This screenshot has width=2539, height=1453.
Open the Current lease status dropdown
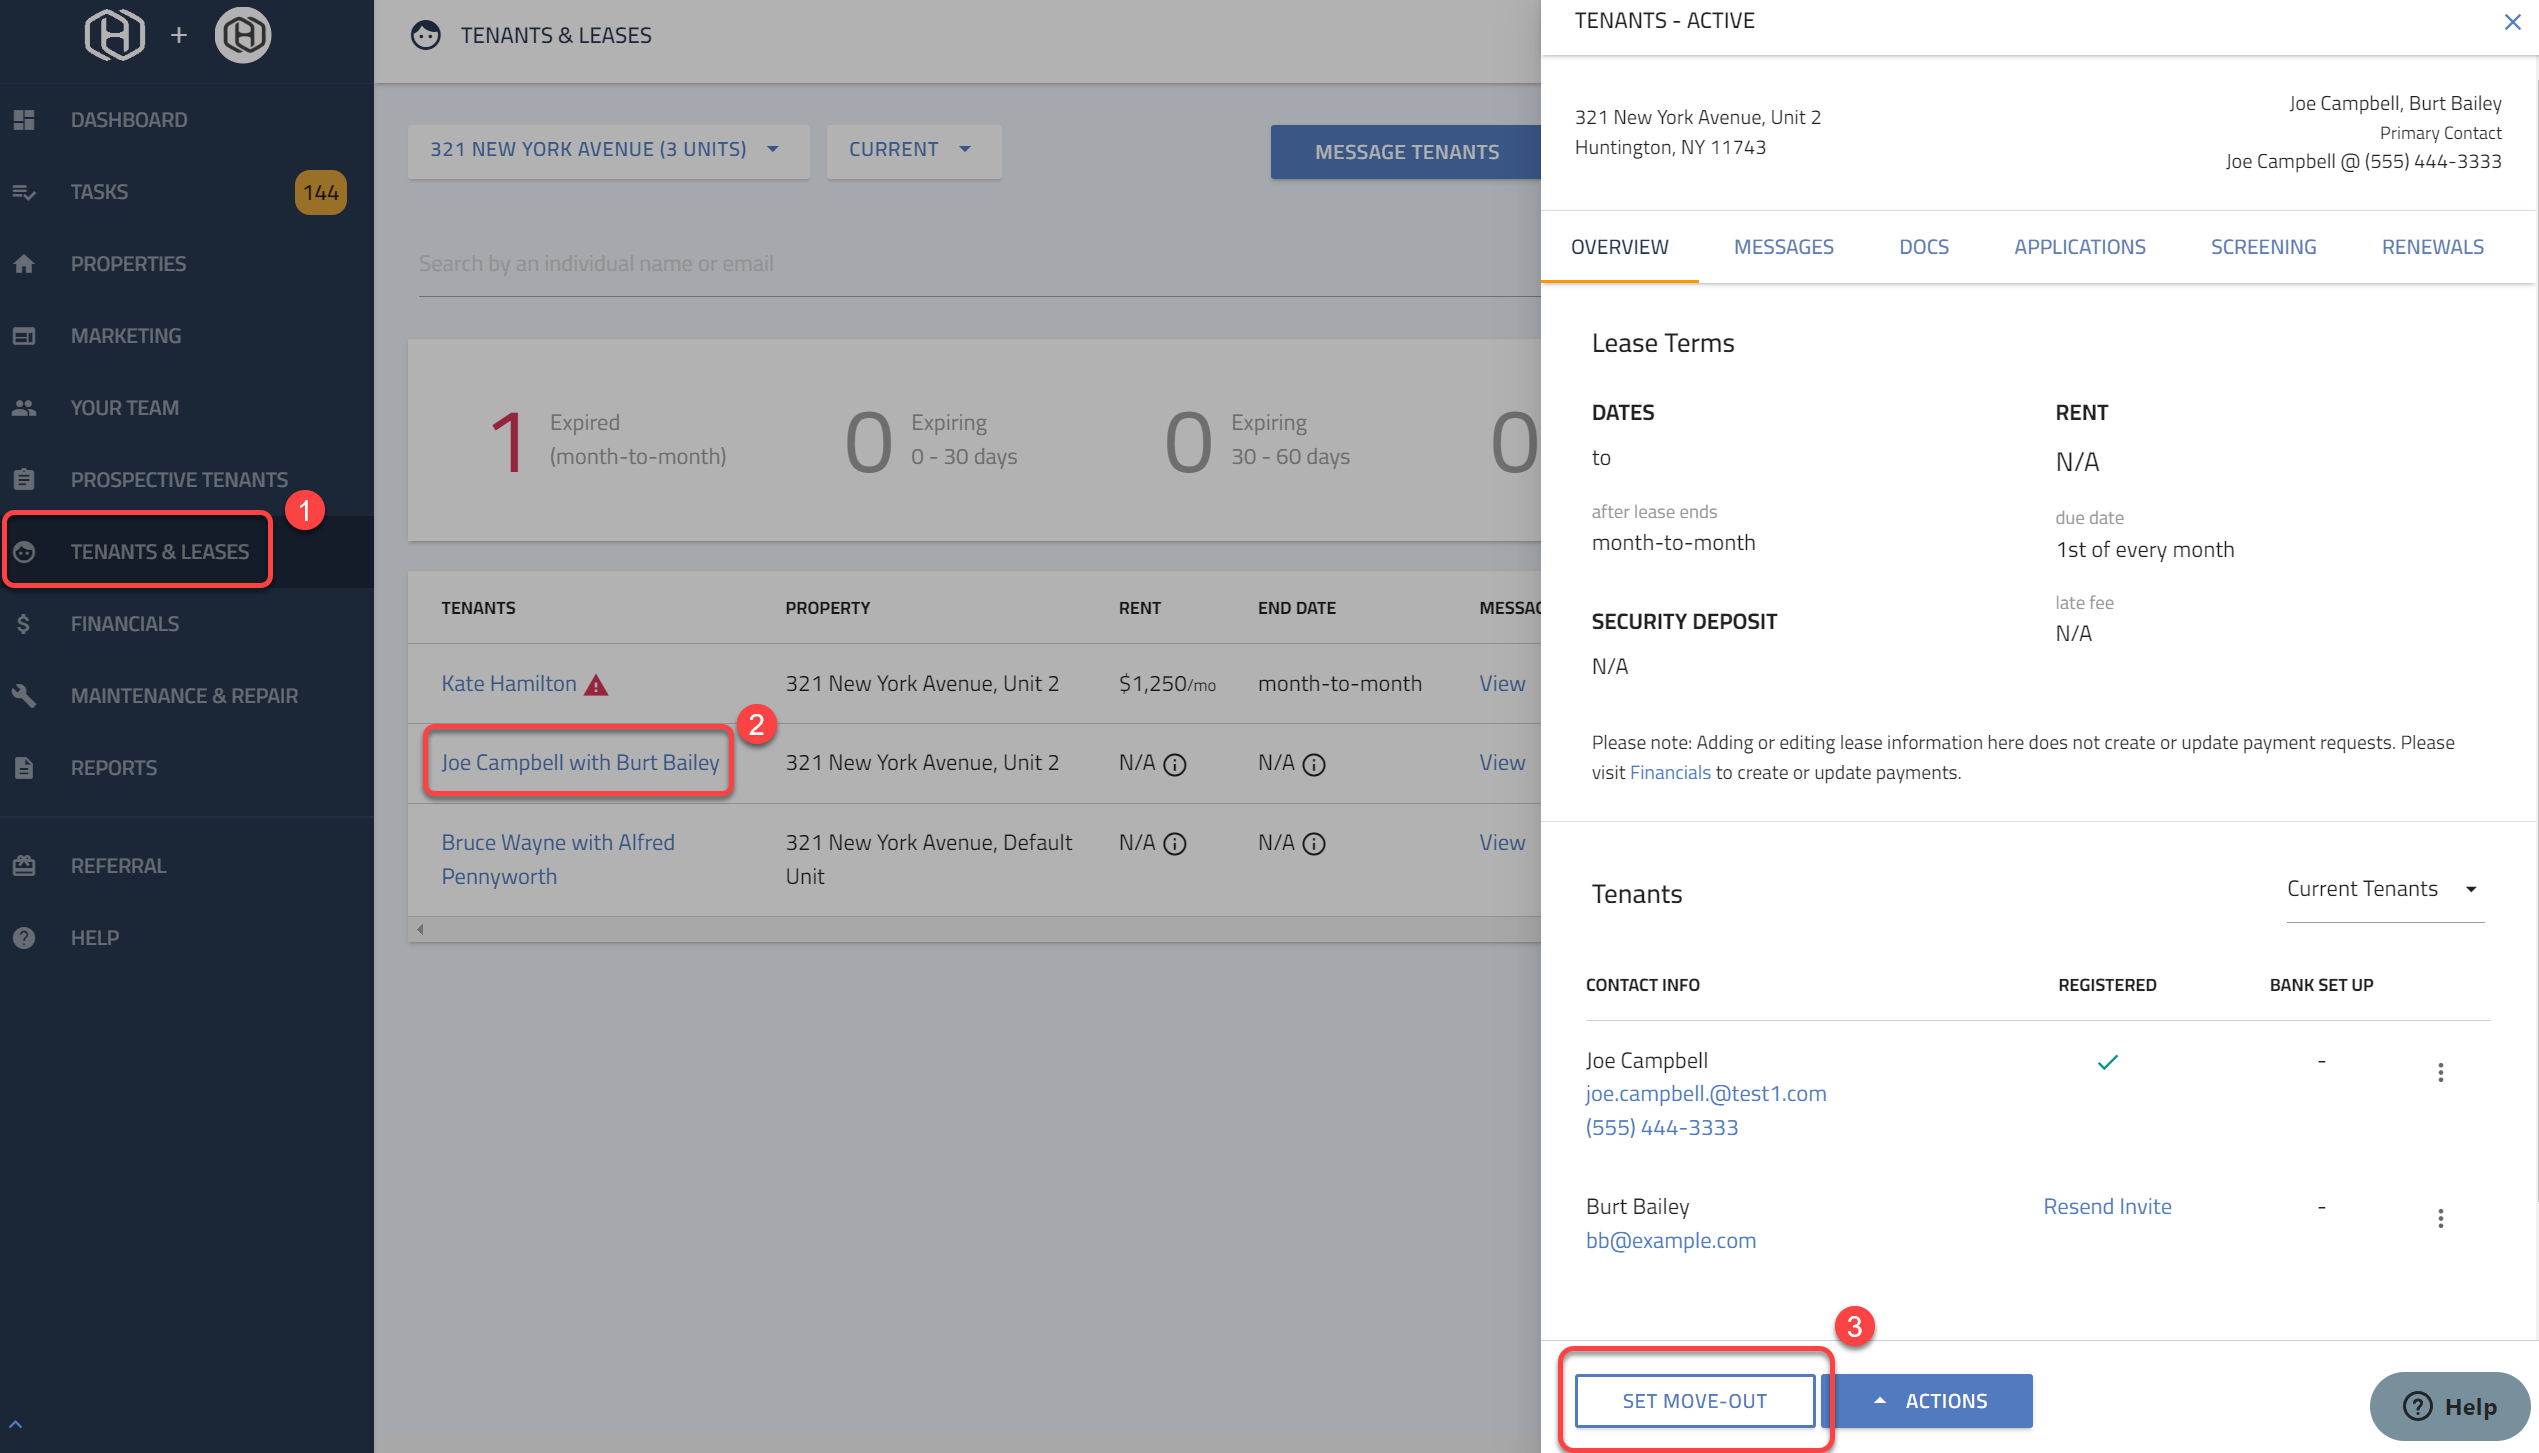(x=912, y=150)
